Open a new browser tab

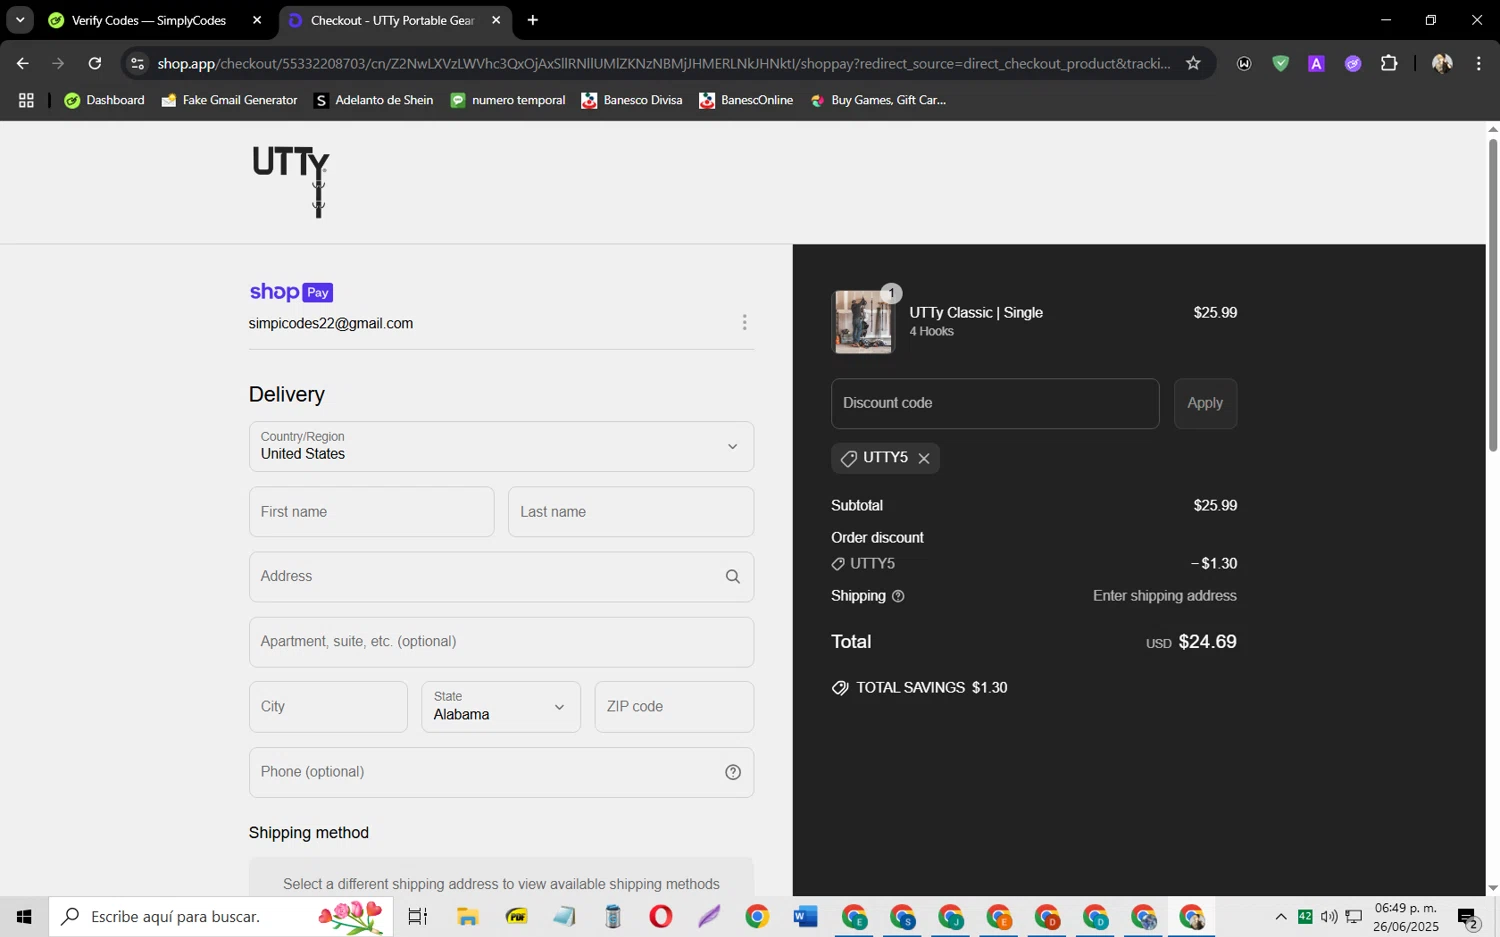[x=533, y=20]
